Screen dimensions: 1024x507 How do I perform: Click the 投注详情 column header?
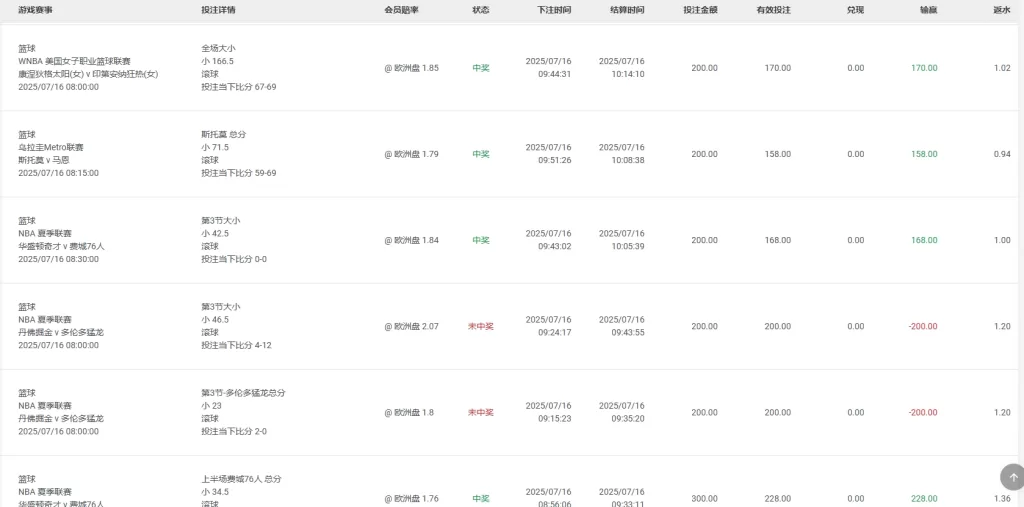[x=218, y=10]
